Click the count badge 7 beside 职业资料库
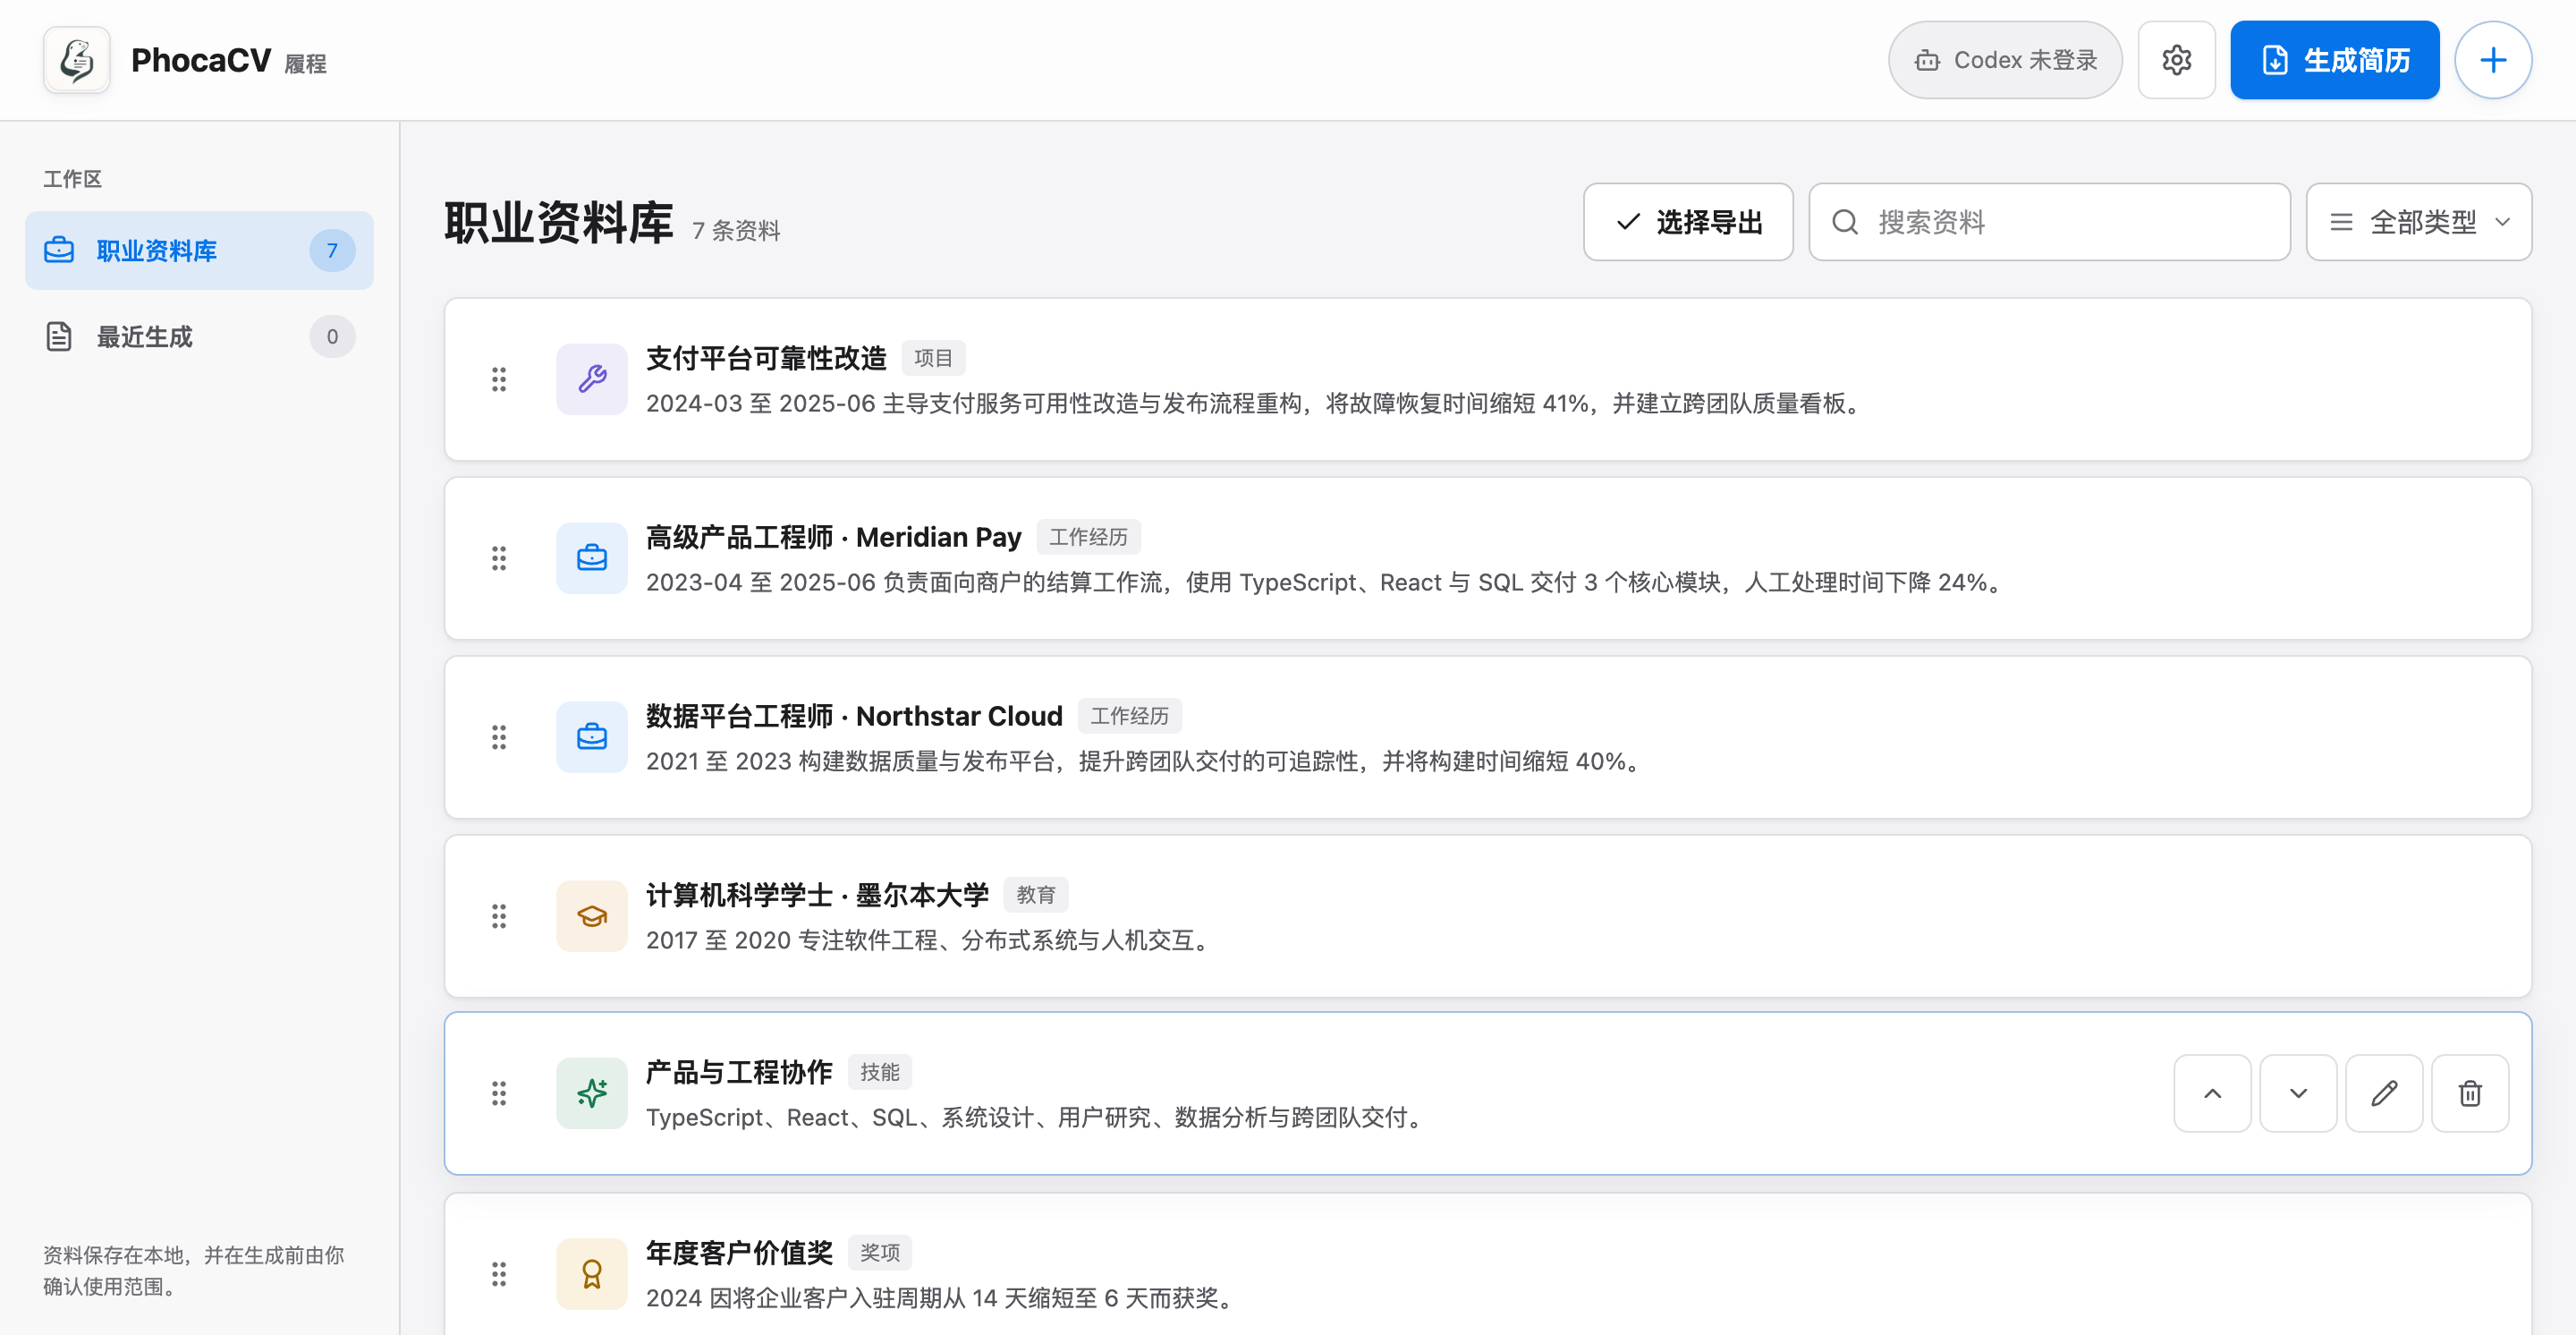Viewport: 2576px width, 1335px height. tap(332, 250)
